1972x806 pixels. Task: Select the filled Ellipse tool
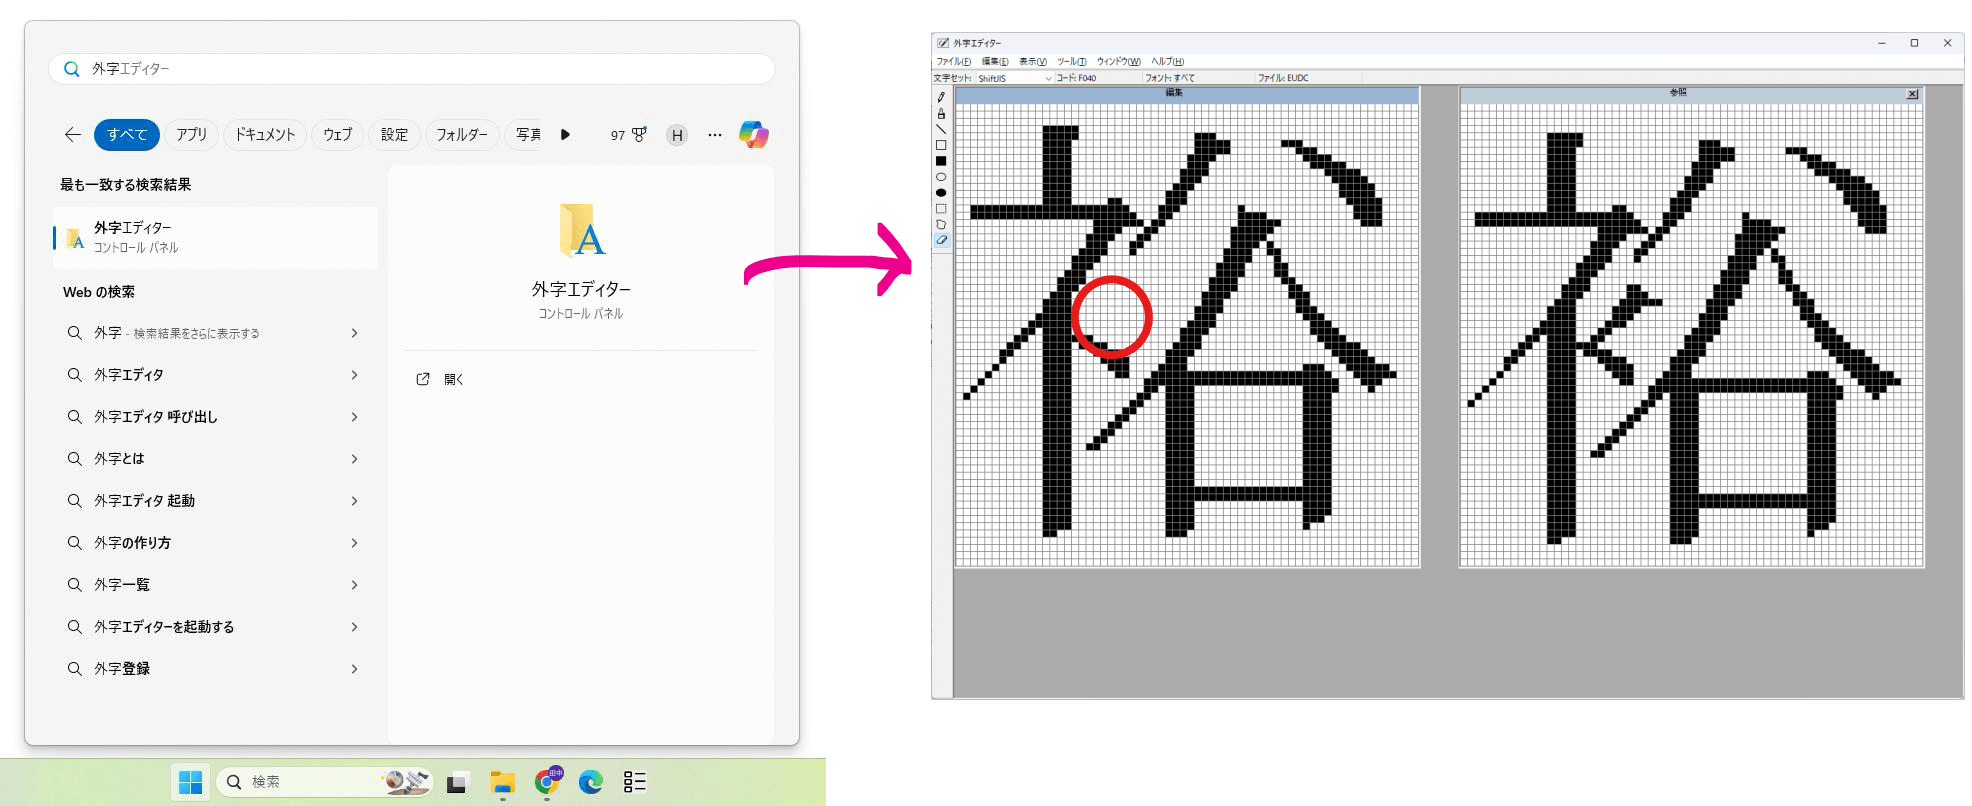click(941, 193)
